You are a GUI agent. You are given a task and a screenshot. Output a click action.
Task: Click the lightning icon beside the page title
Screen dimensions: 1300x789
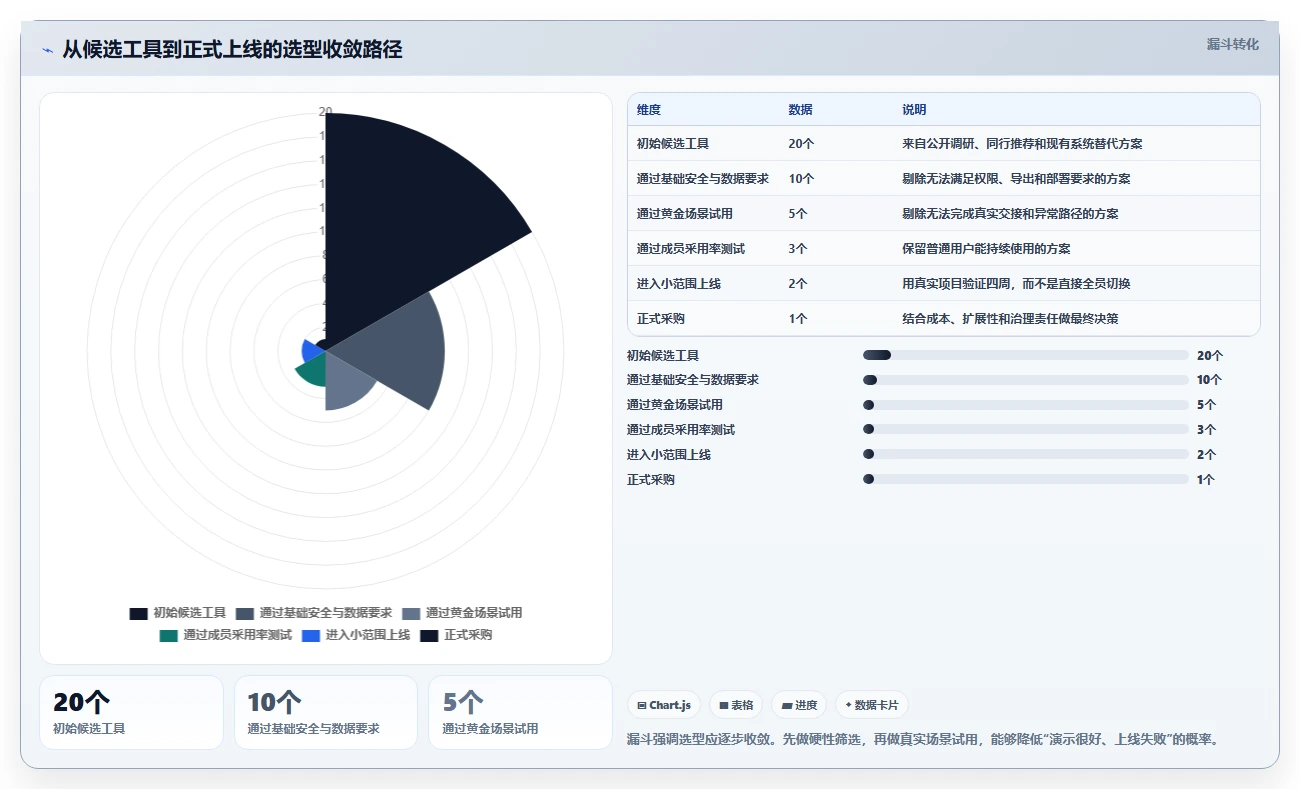[47, 50]
